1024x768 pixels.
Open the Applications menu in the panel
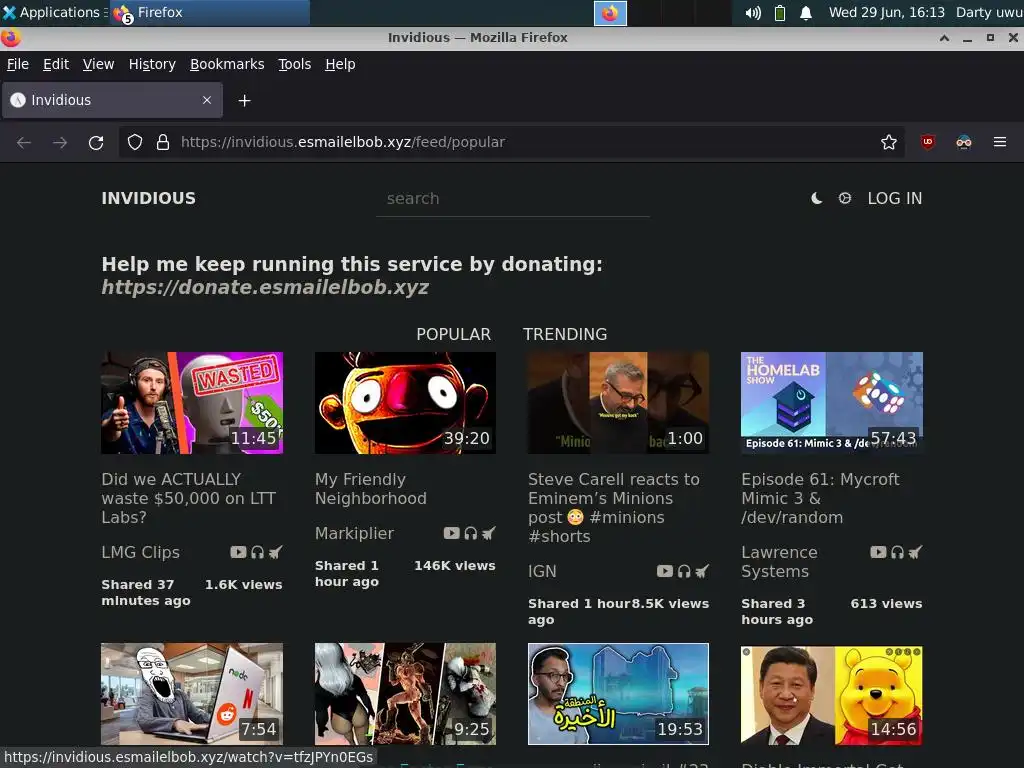click(x=54, y=12)
